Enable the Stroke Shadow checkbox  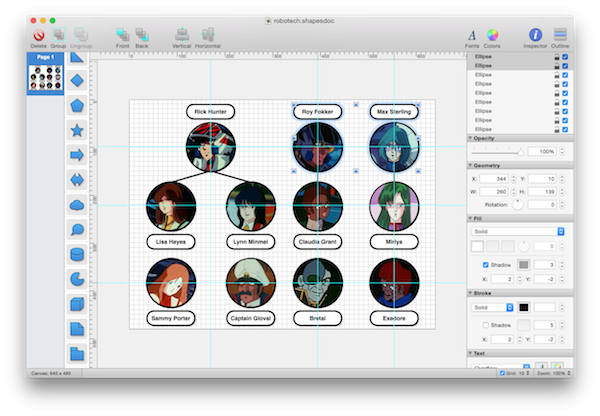486,325
